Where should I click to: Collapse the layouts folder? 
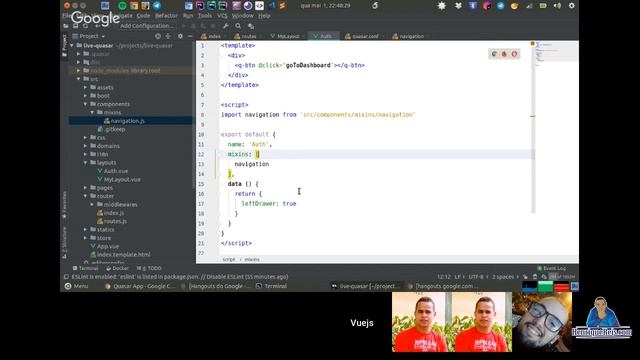(85, 162)
